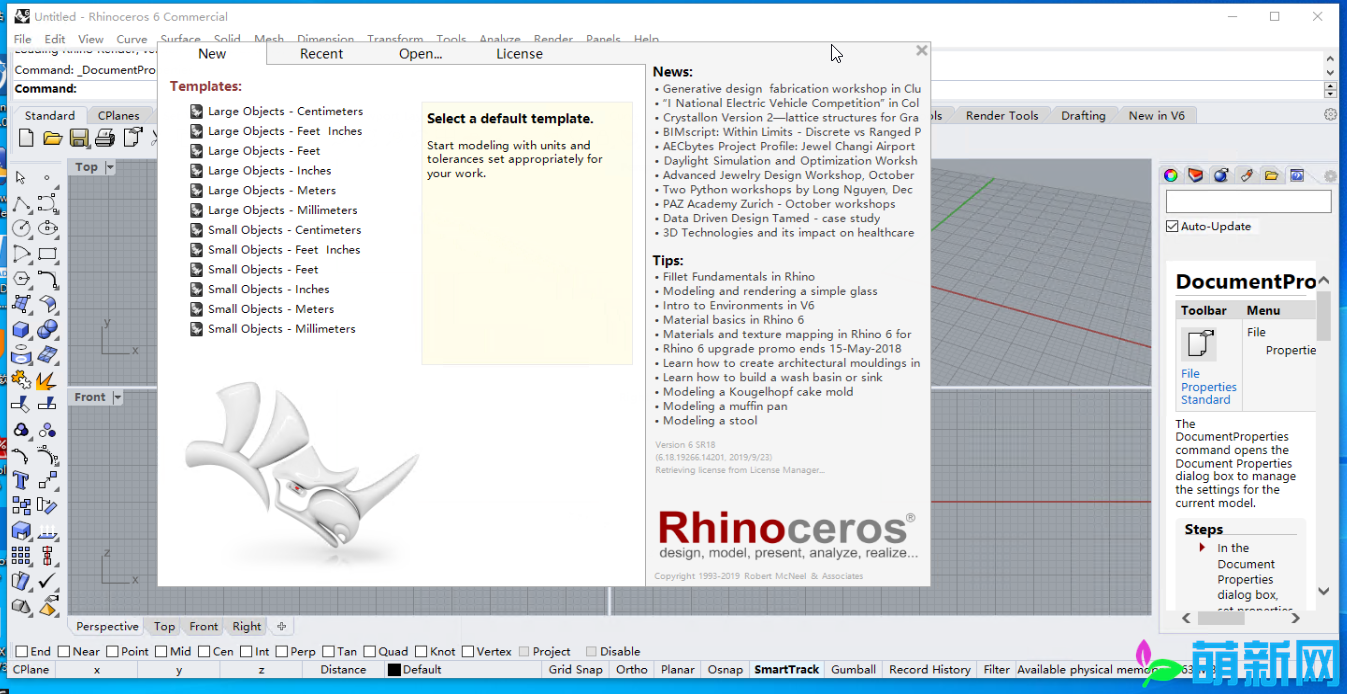
Task: Select the Text object tool
Action: click(x=21, y=481)
